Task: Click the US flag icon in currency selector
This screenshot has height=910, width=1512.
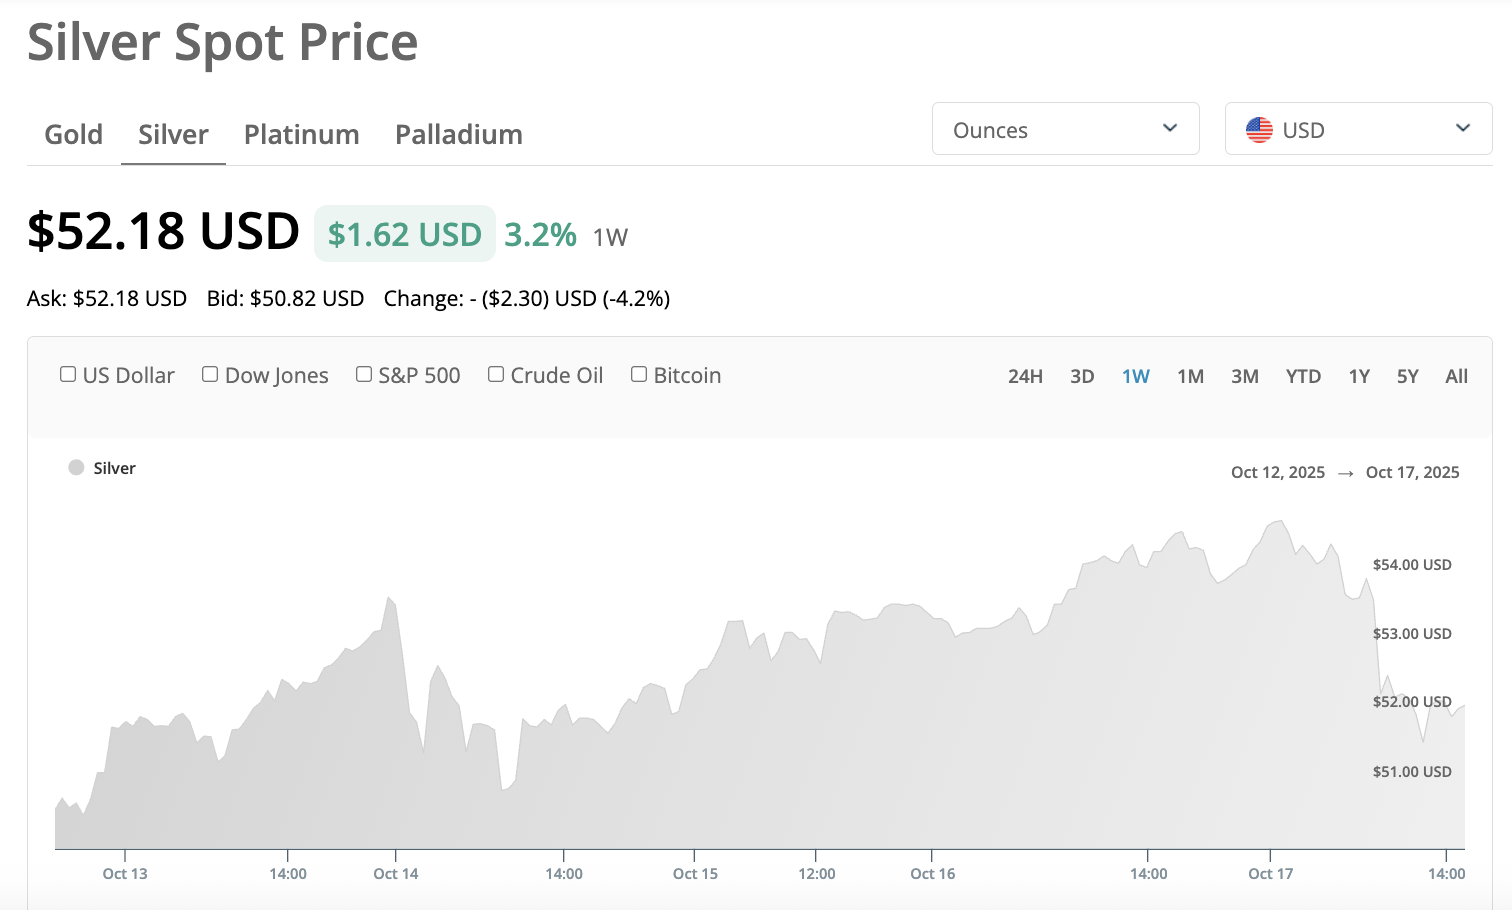Action: tap(1259, 130)
